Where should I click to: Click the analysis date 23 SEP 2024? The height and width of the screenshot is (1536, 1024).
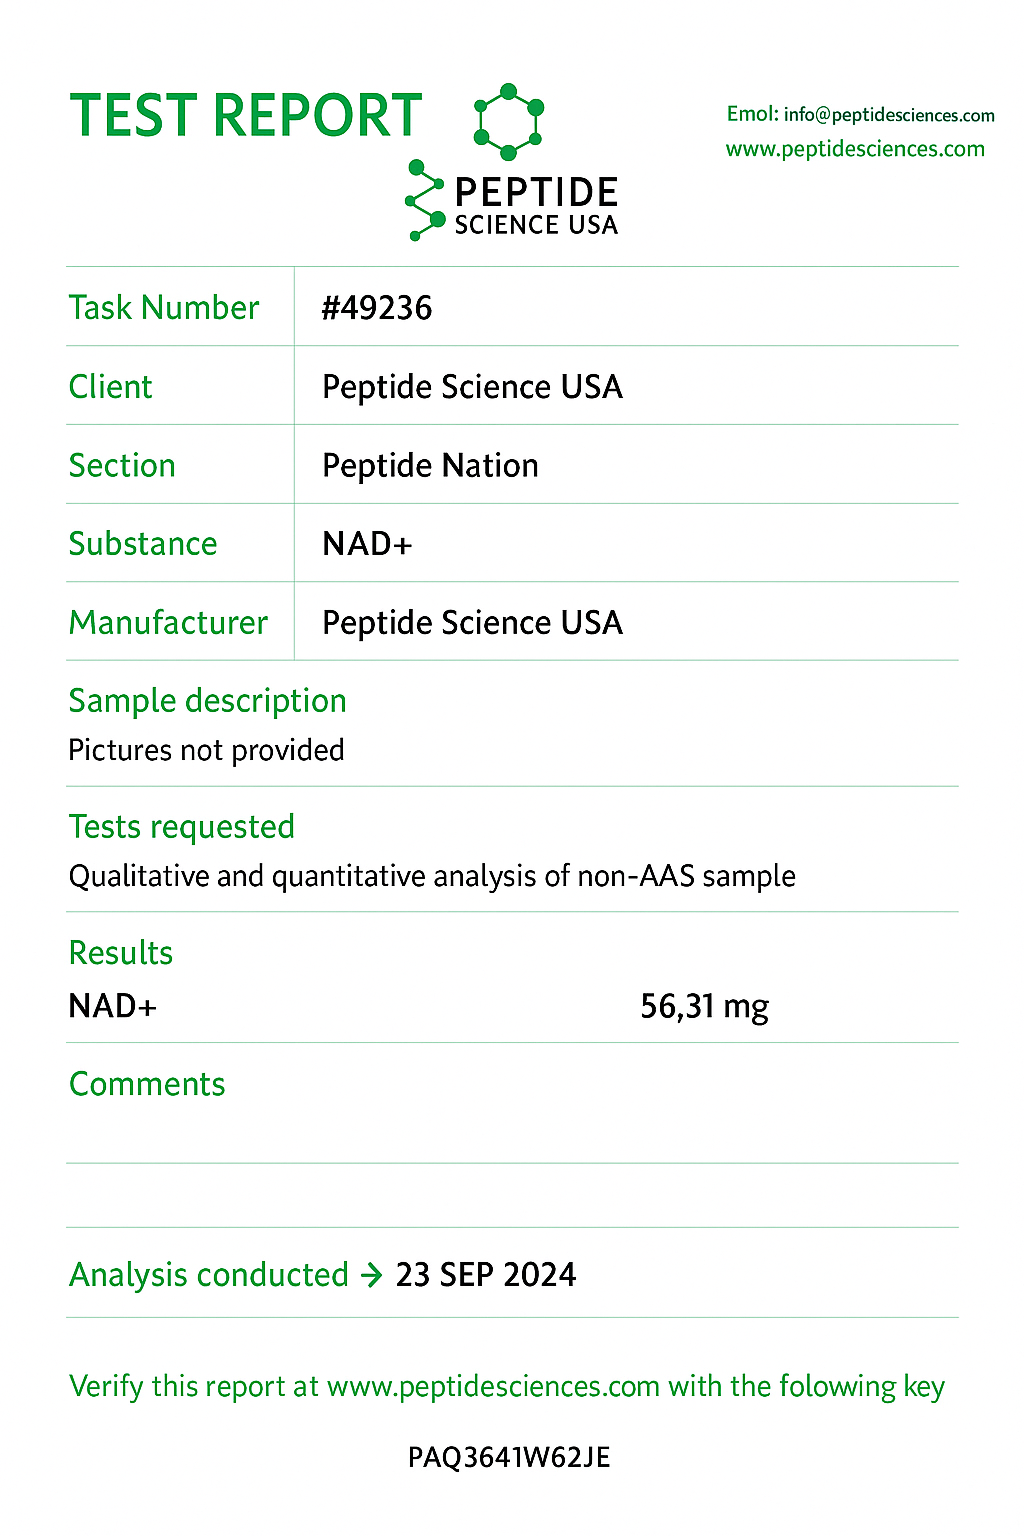(486, 1275)
